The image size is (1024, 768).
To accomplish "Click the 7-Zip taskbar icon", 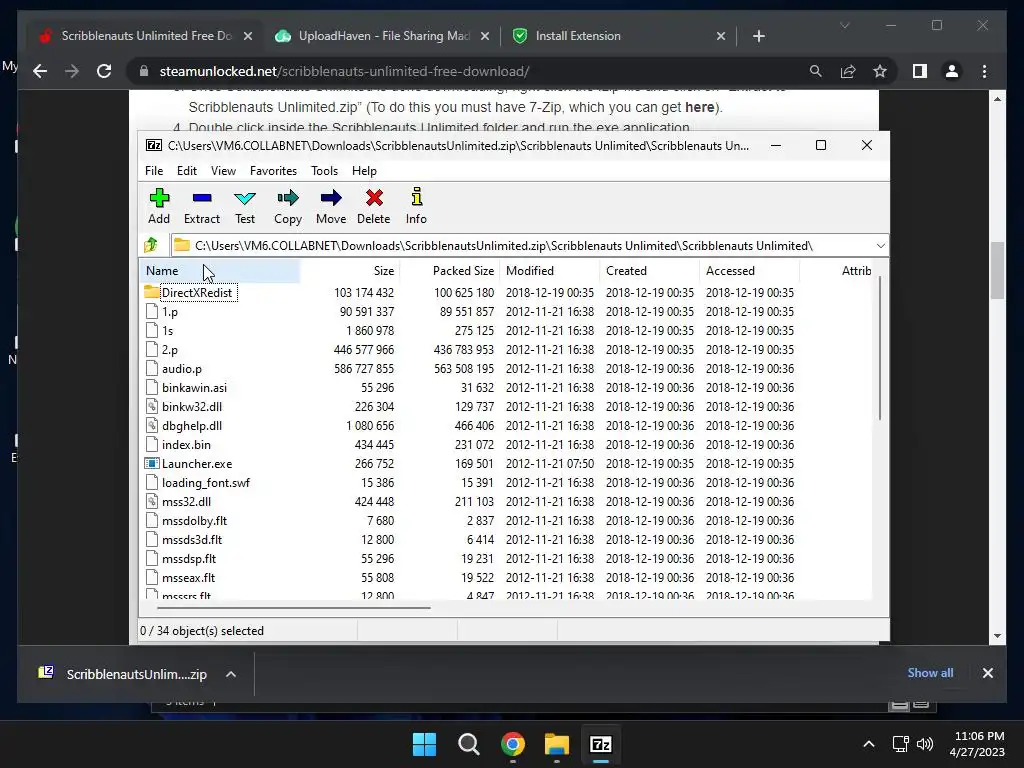I will click(x=601, y=744).
